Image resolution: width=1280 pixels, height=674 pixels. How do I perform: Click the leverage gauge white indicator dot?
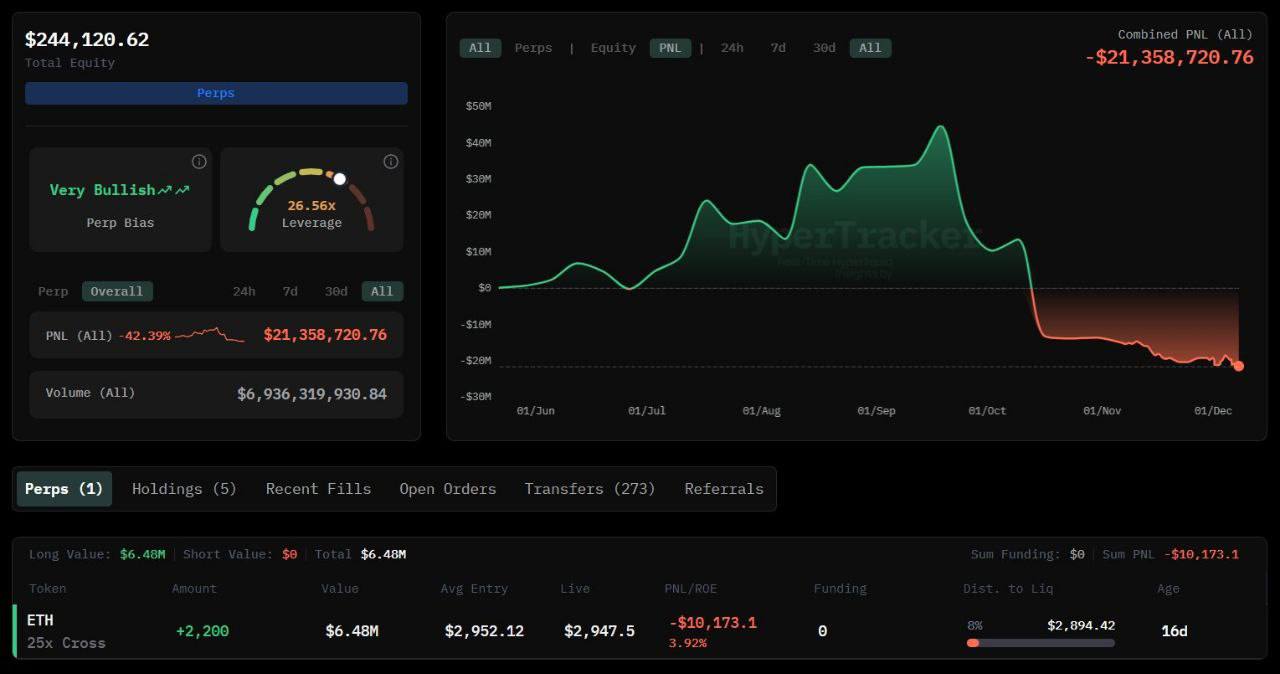point(340,179)
